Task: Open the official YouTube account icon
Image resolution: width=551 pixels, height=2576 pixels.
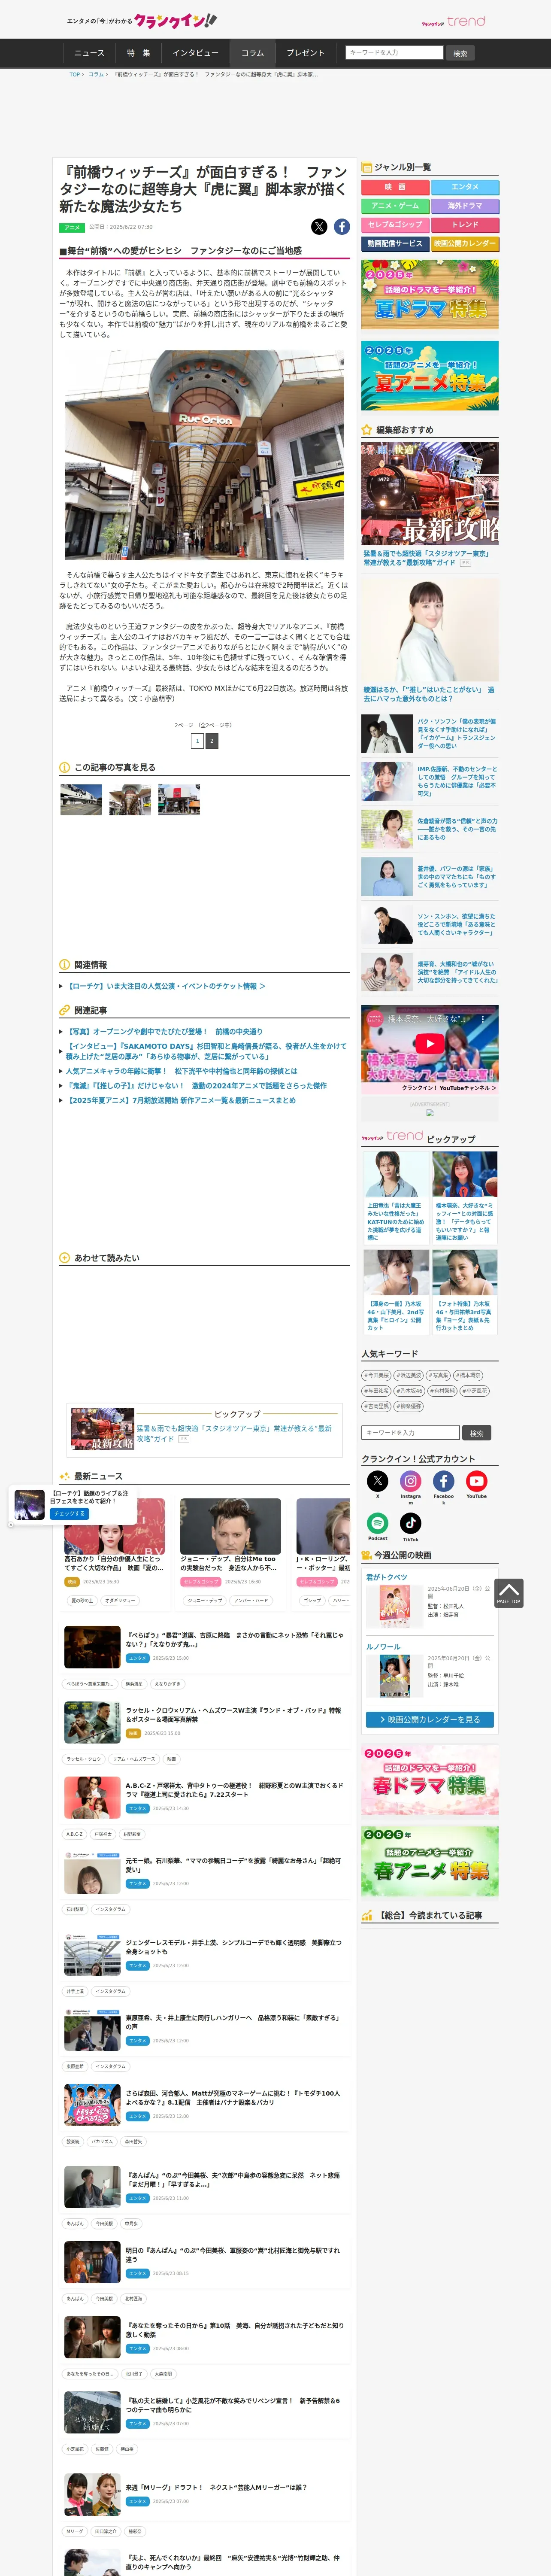Action: point(477,1481)
